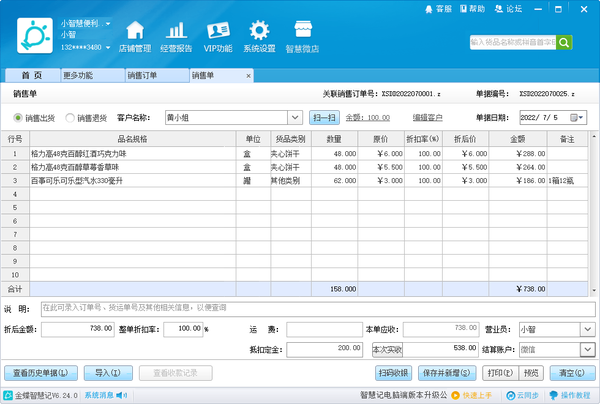This screenshot has width=600, height=404.
Task: Click quantity cell 62.000
Action: [334, 181]
